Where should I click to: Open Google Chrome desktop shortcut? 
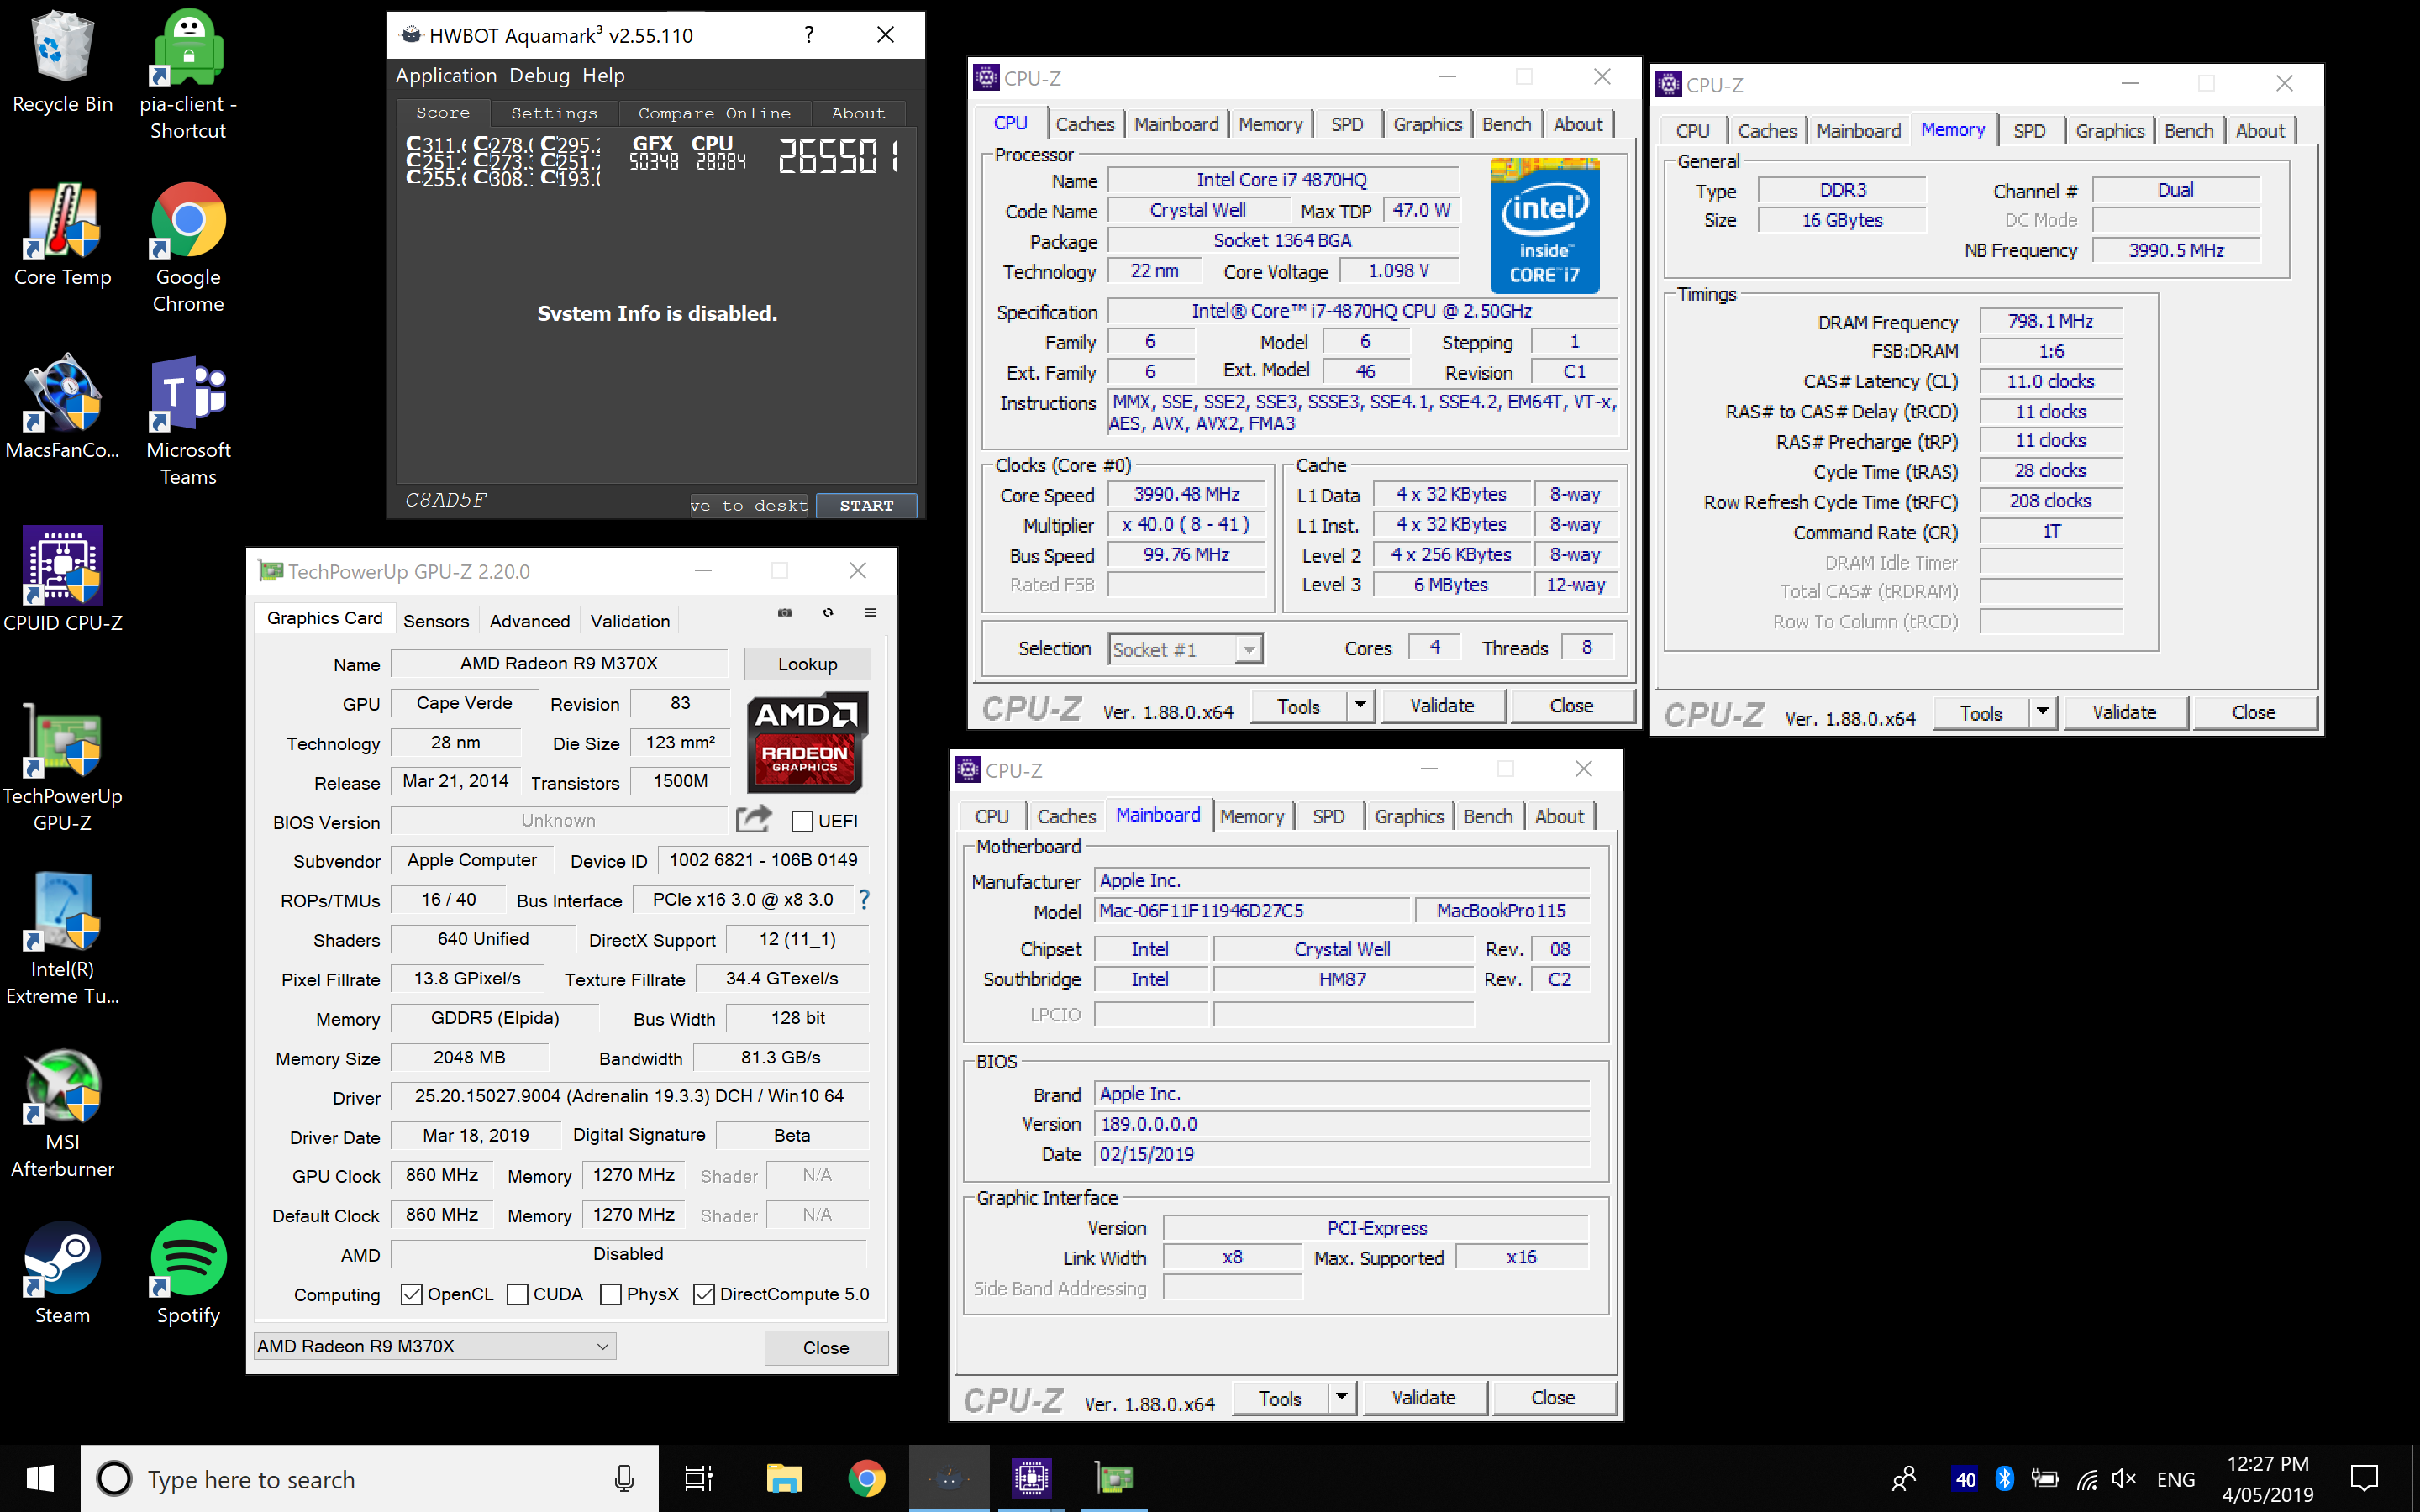pos(188,248)
